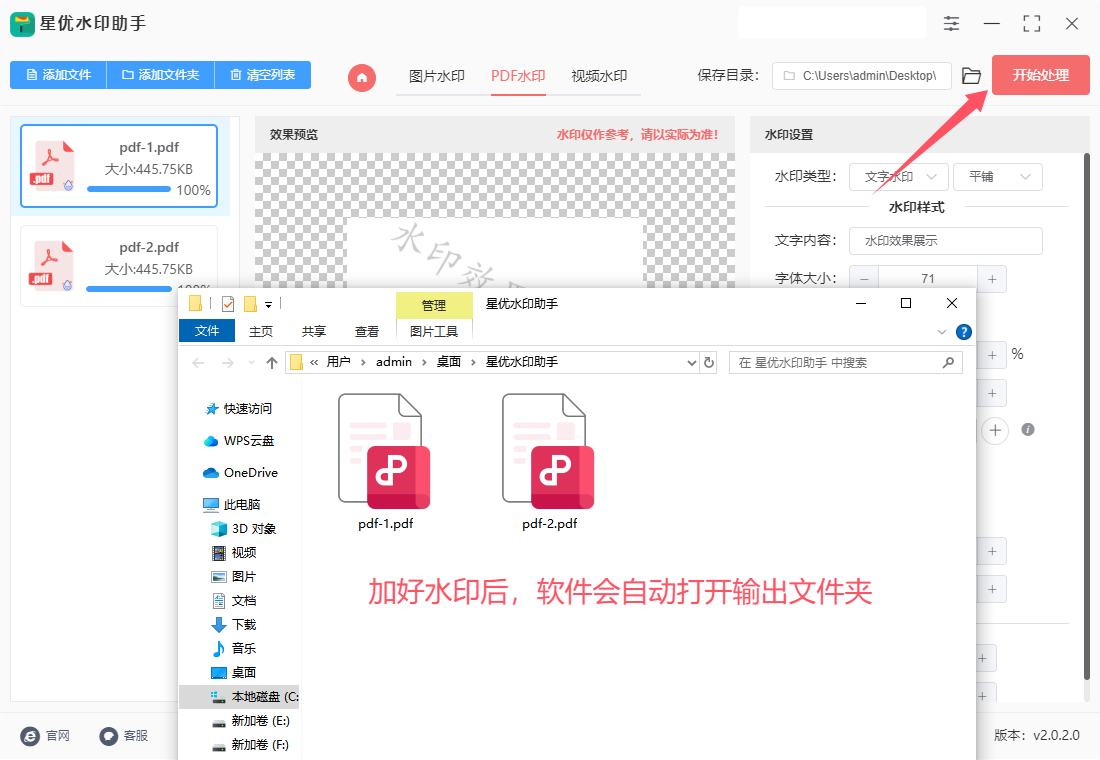Click the 开始处理 button

click(1040, 75)
